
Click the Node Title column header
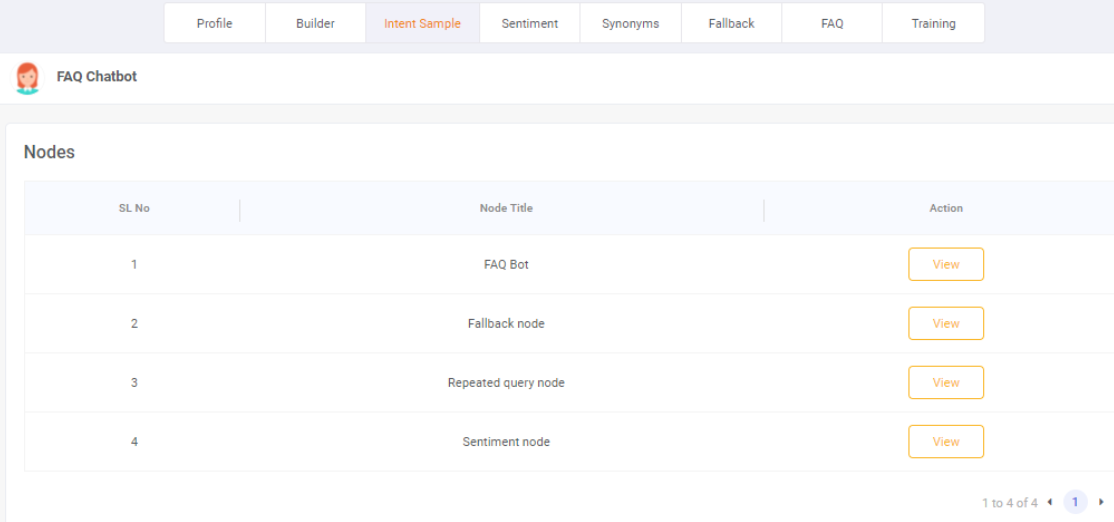(x=506, y=208)
